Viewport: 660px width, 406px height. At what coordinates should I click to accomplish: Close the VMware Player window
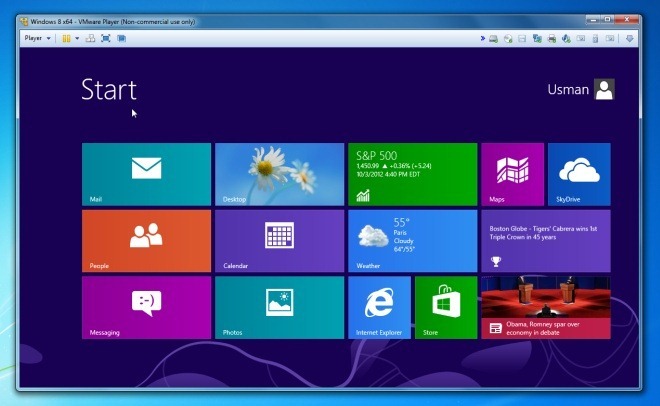pos(627,20)
